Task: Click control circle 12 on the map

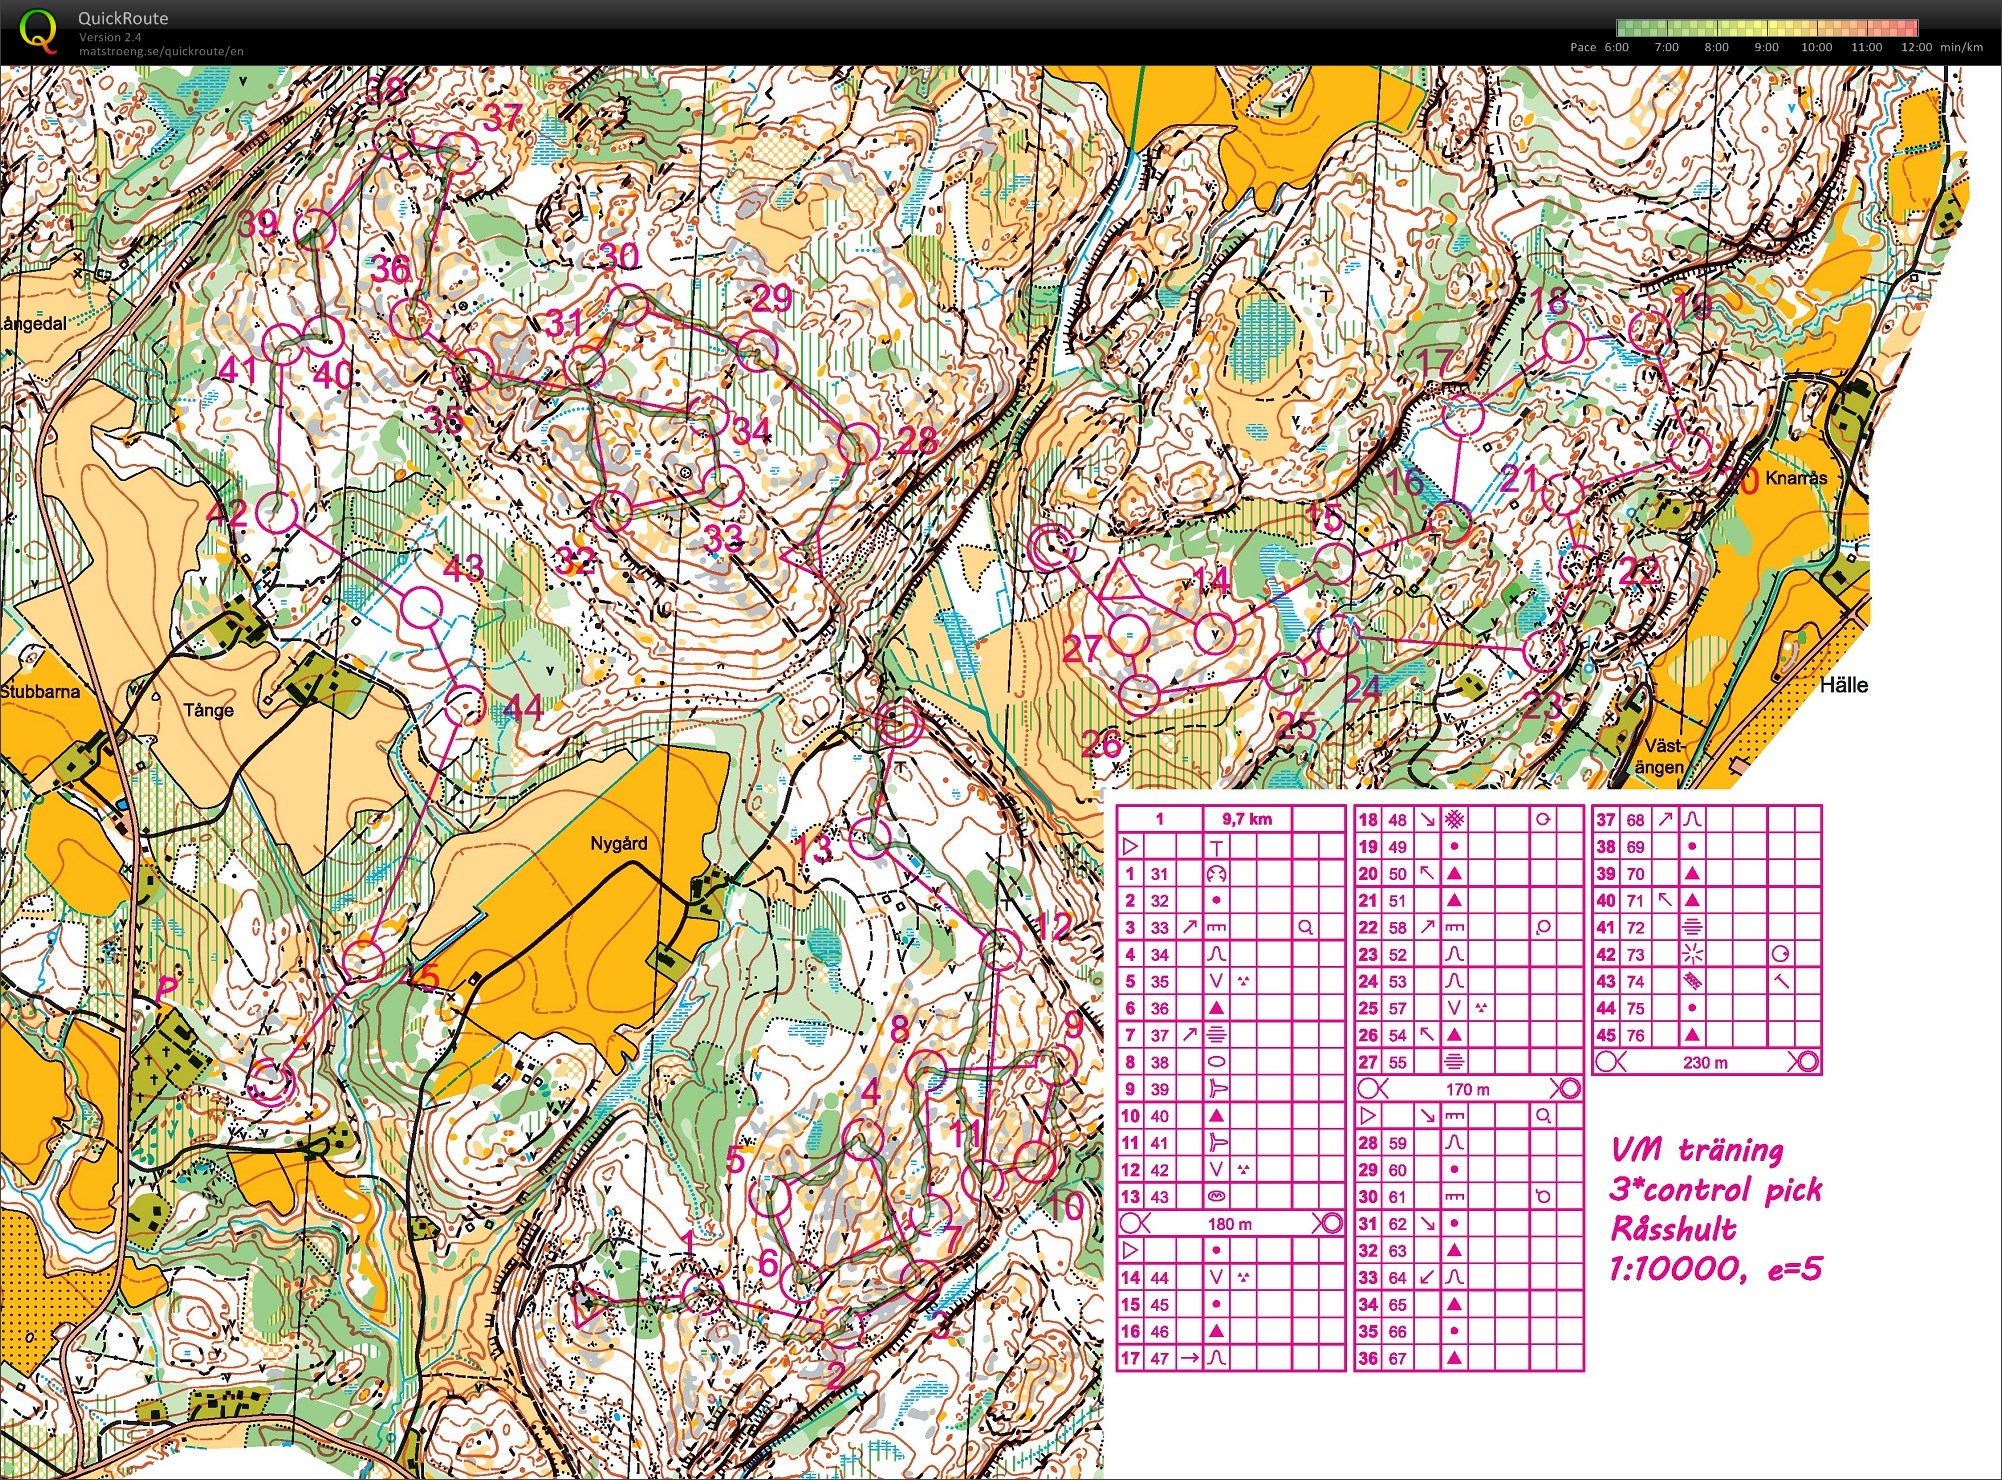Action: (1000, 949)
